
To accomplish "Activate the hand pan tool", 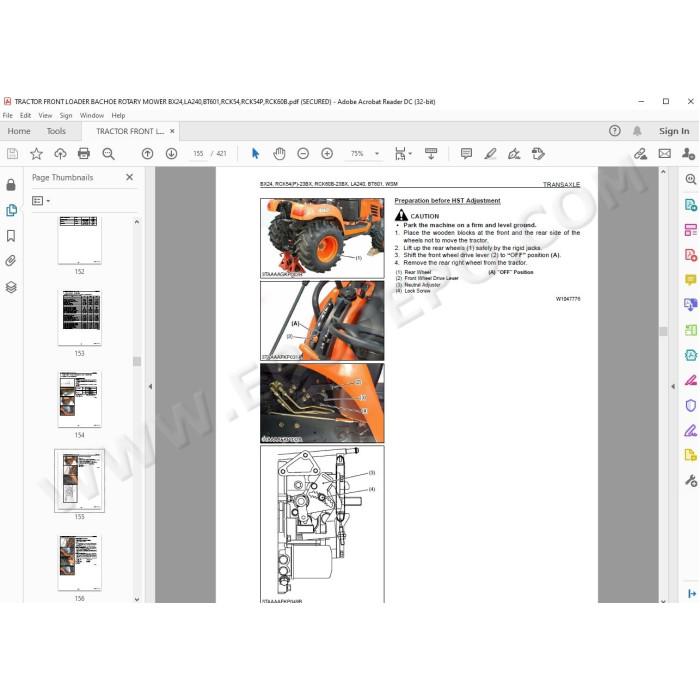I will [x=279, y=154].
